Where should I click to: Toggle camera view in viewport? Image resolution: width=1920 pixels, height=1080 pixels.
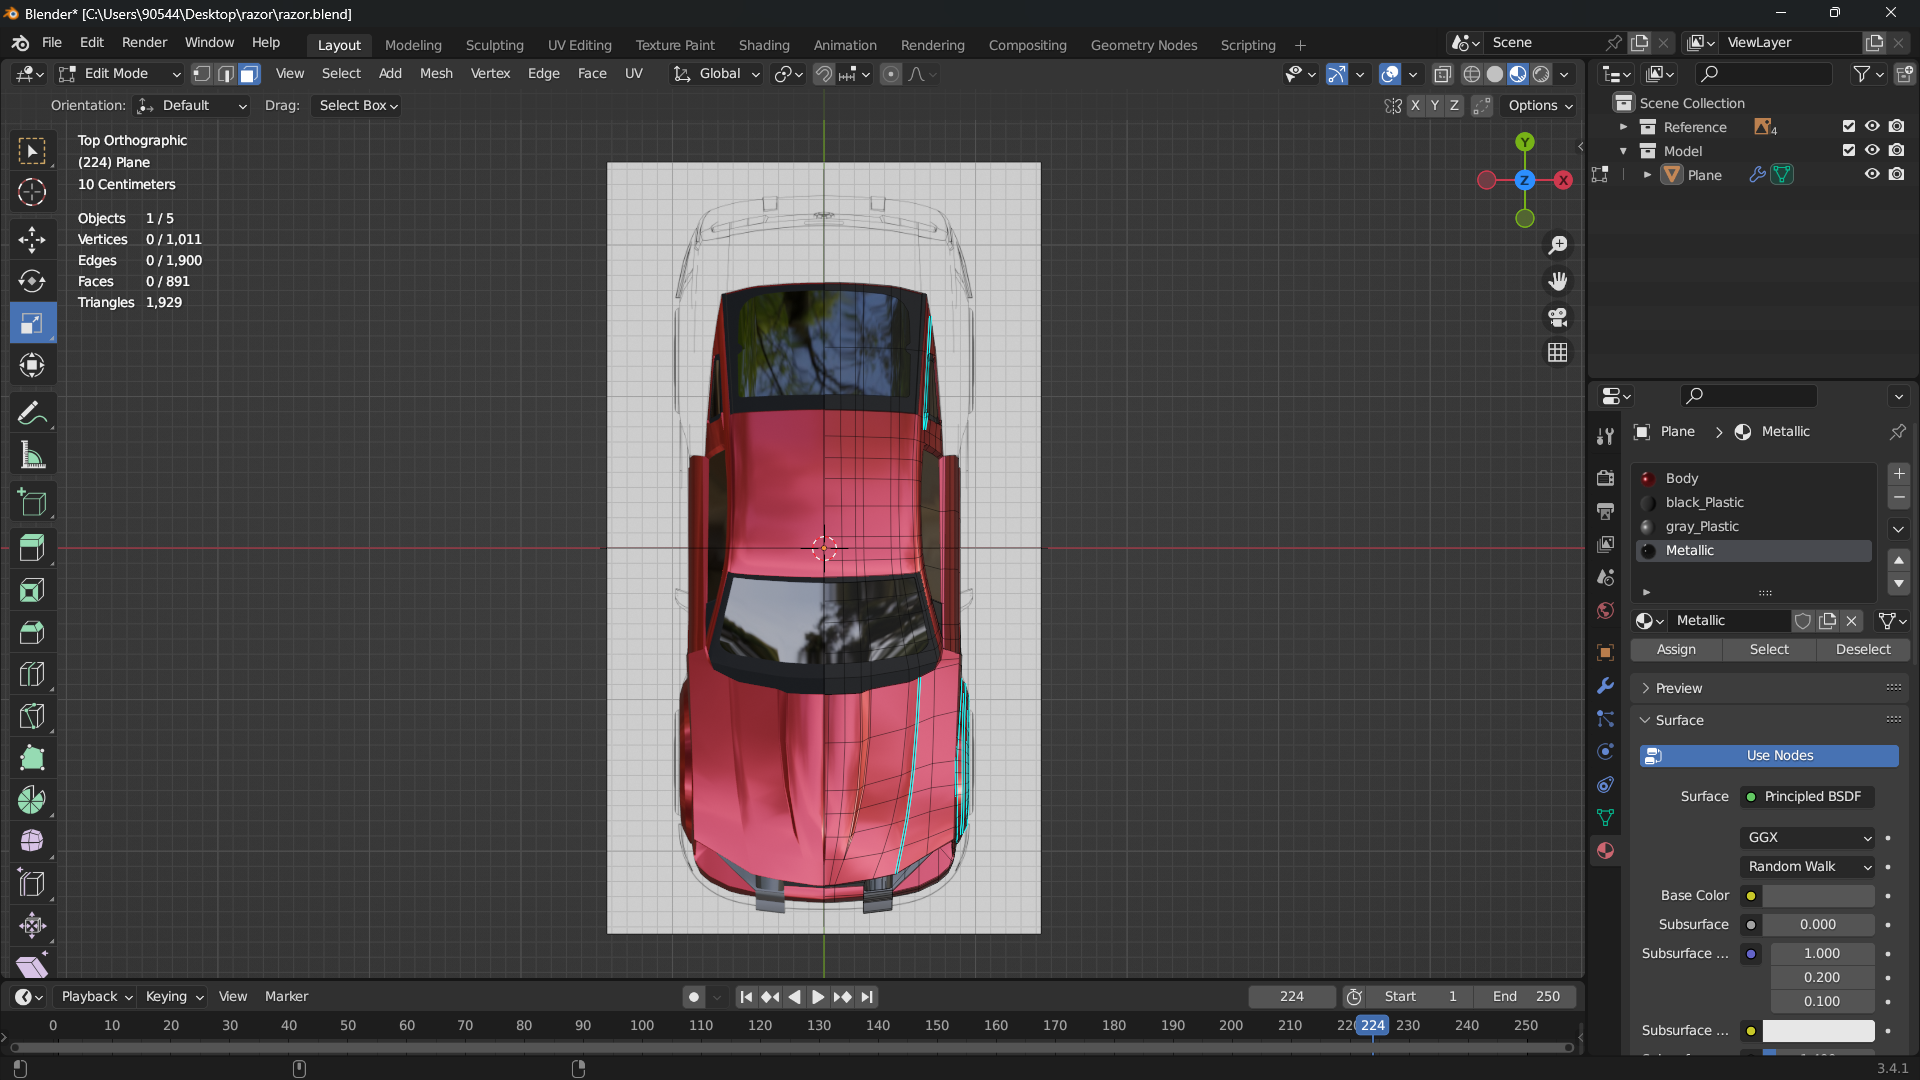click(1557, 317)
